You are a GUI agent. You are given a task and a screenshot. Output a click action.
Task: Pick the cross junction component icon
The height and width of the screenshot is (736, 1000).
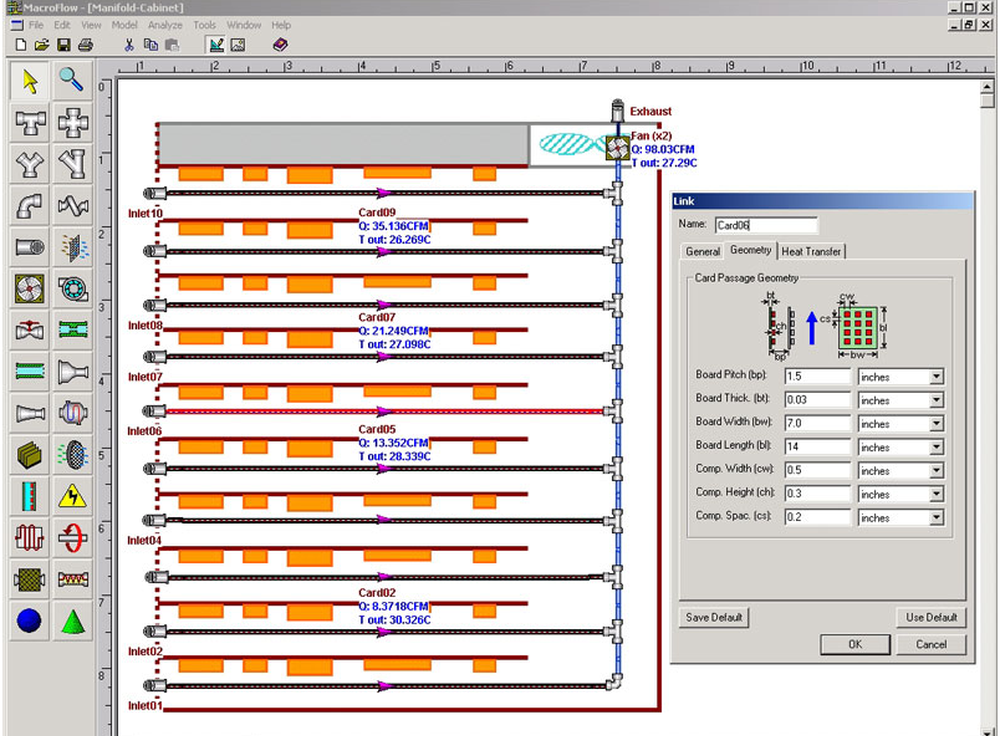point(72,122)
